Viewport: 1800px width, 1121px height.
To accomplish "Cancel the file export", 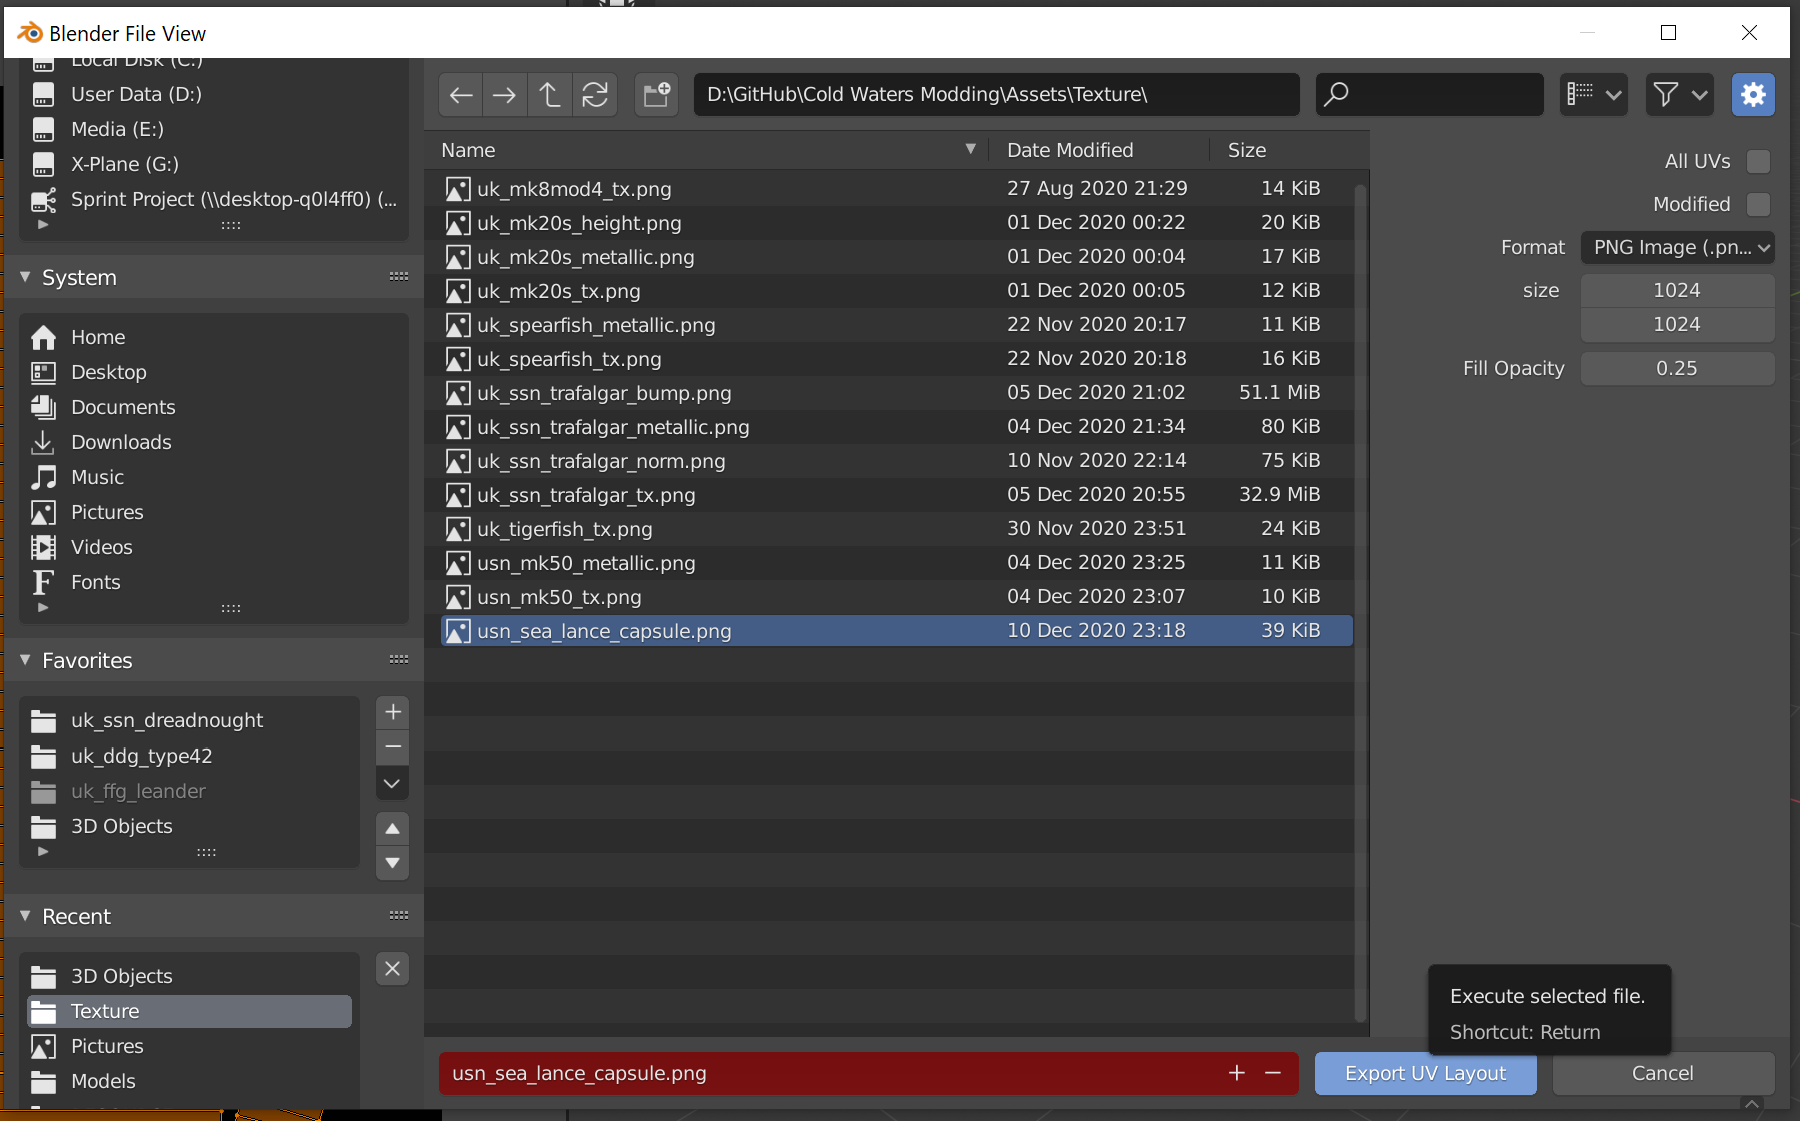I will [x=1662, y=1073].
